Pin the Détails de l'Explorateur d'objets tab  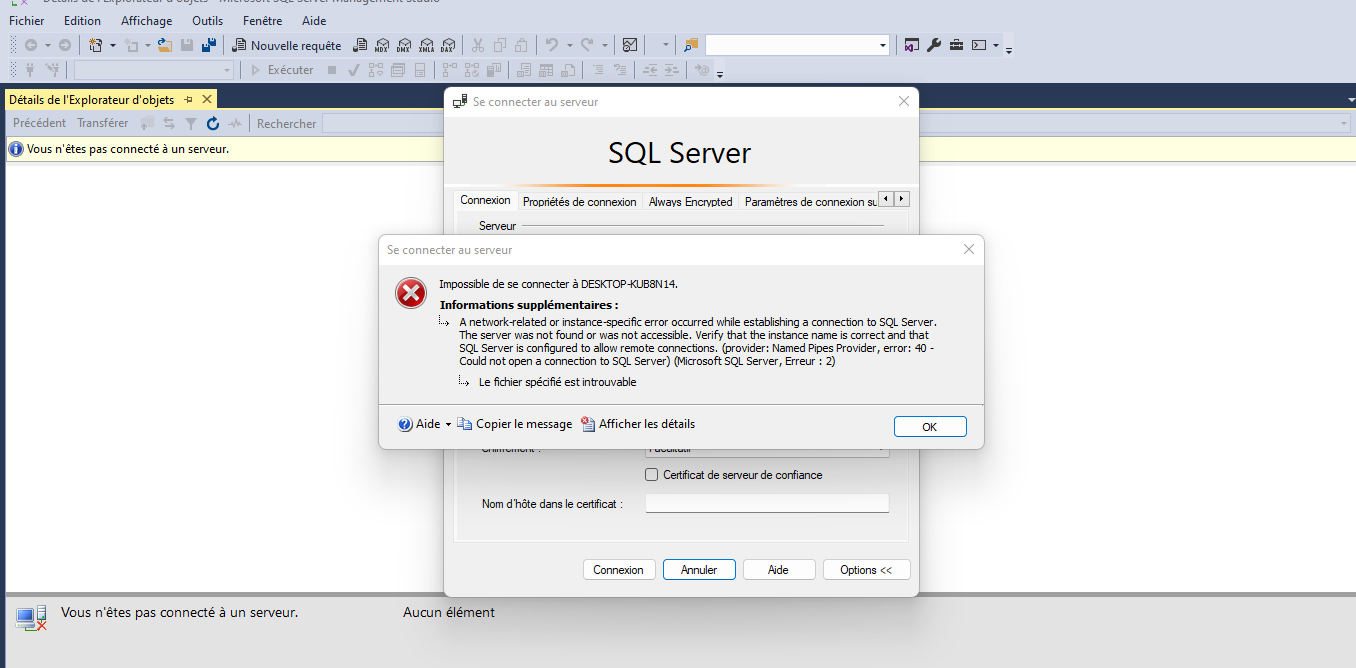pyautogui.click(x=189, y=99)
